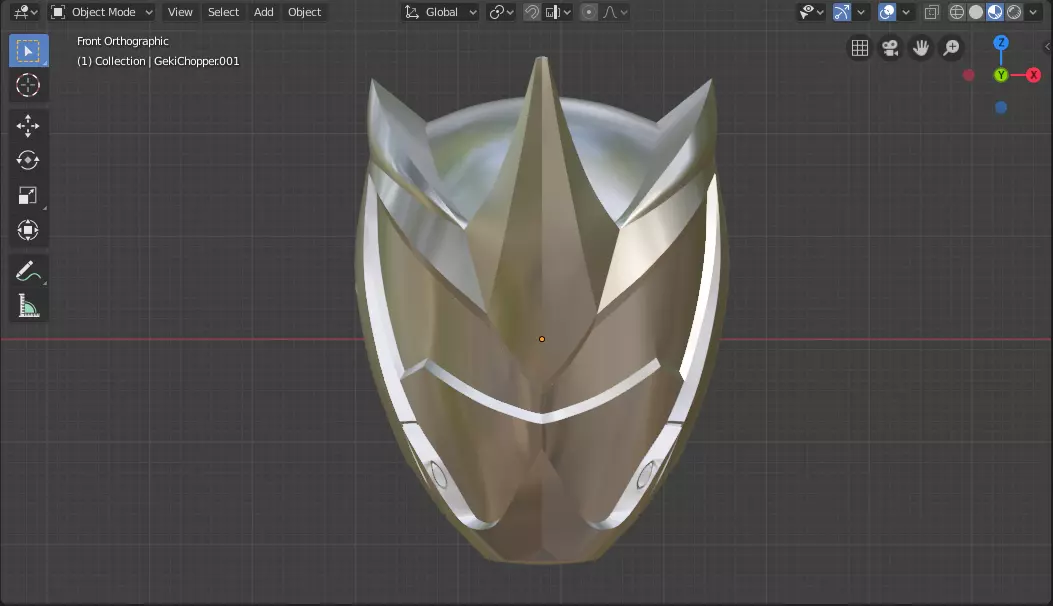Select the Transform tool
This screenshot has width=1053, height=606.
[28, 230]
